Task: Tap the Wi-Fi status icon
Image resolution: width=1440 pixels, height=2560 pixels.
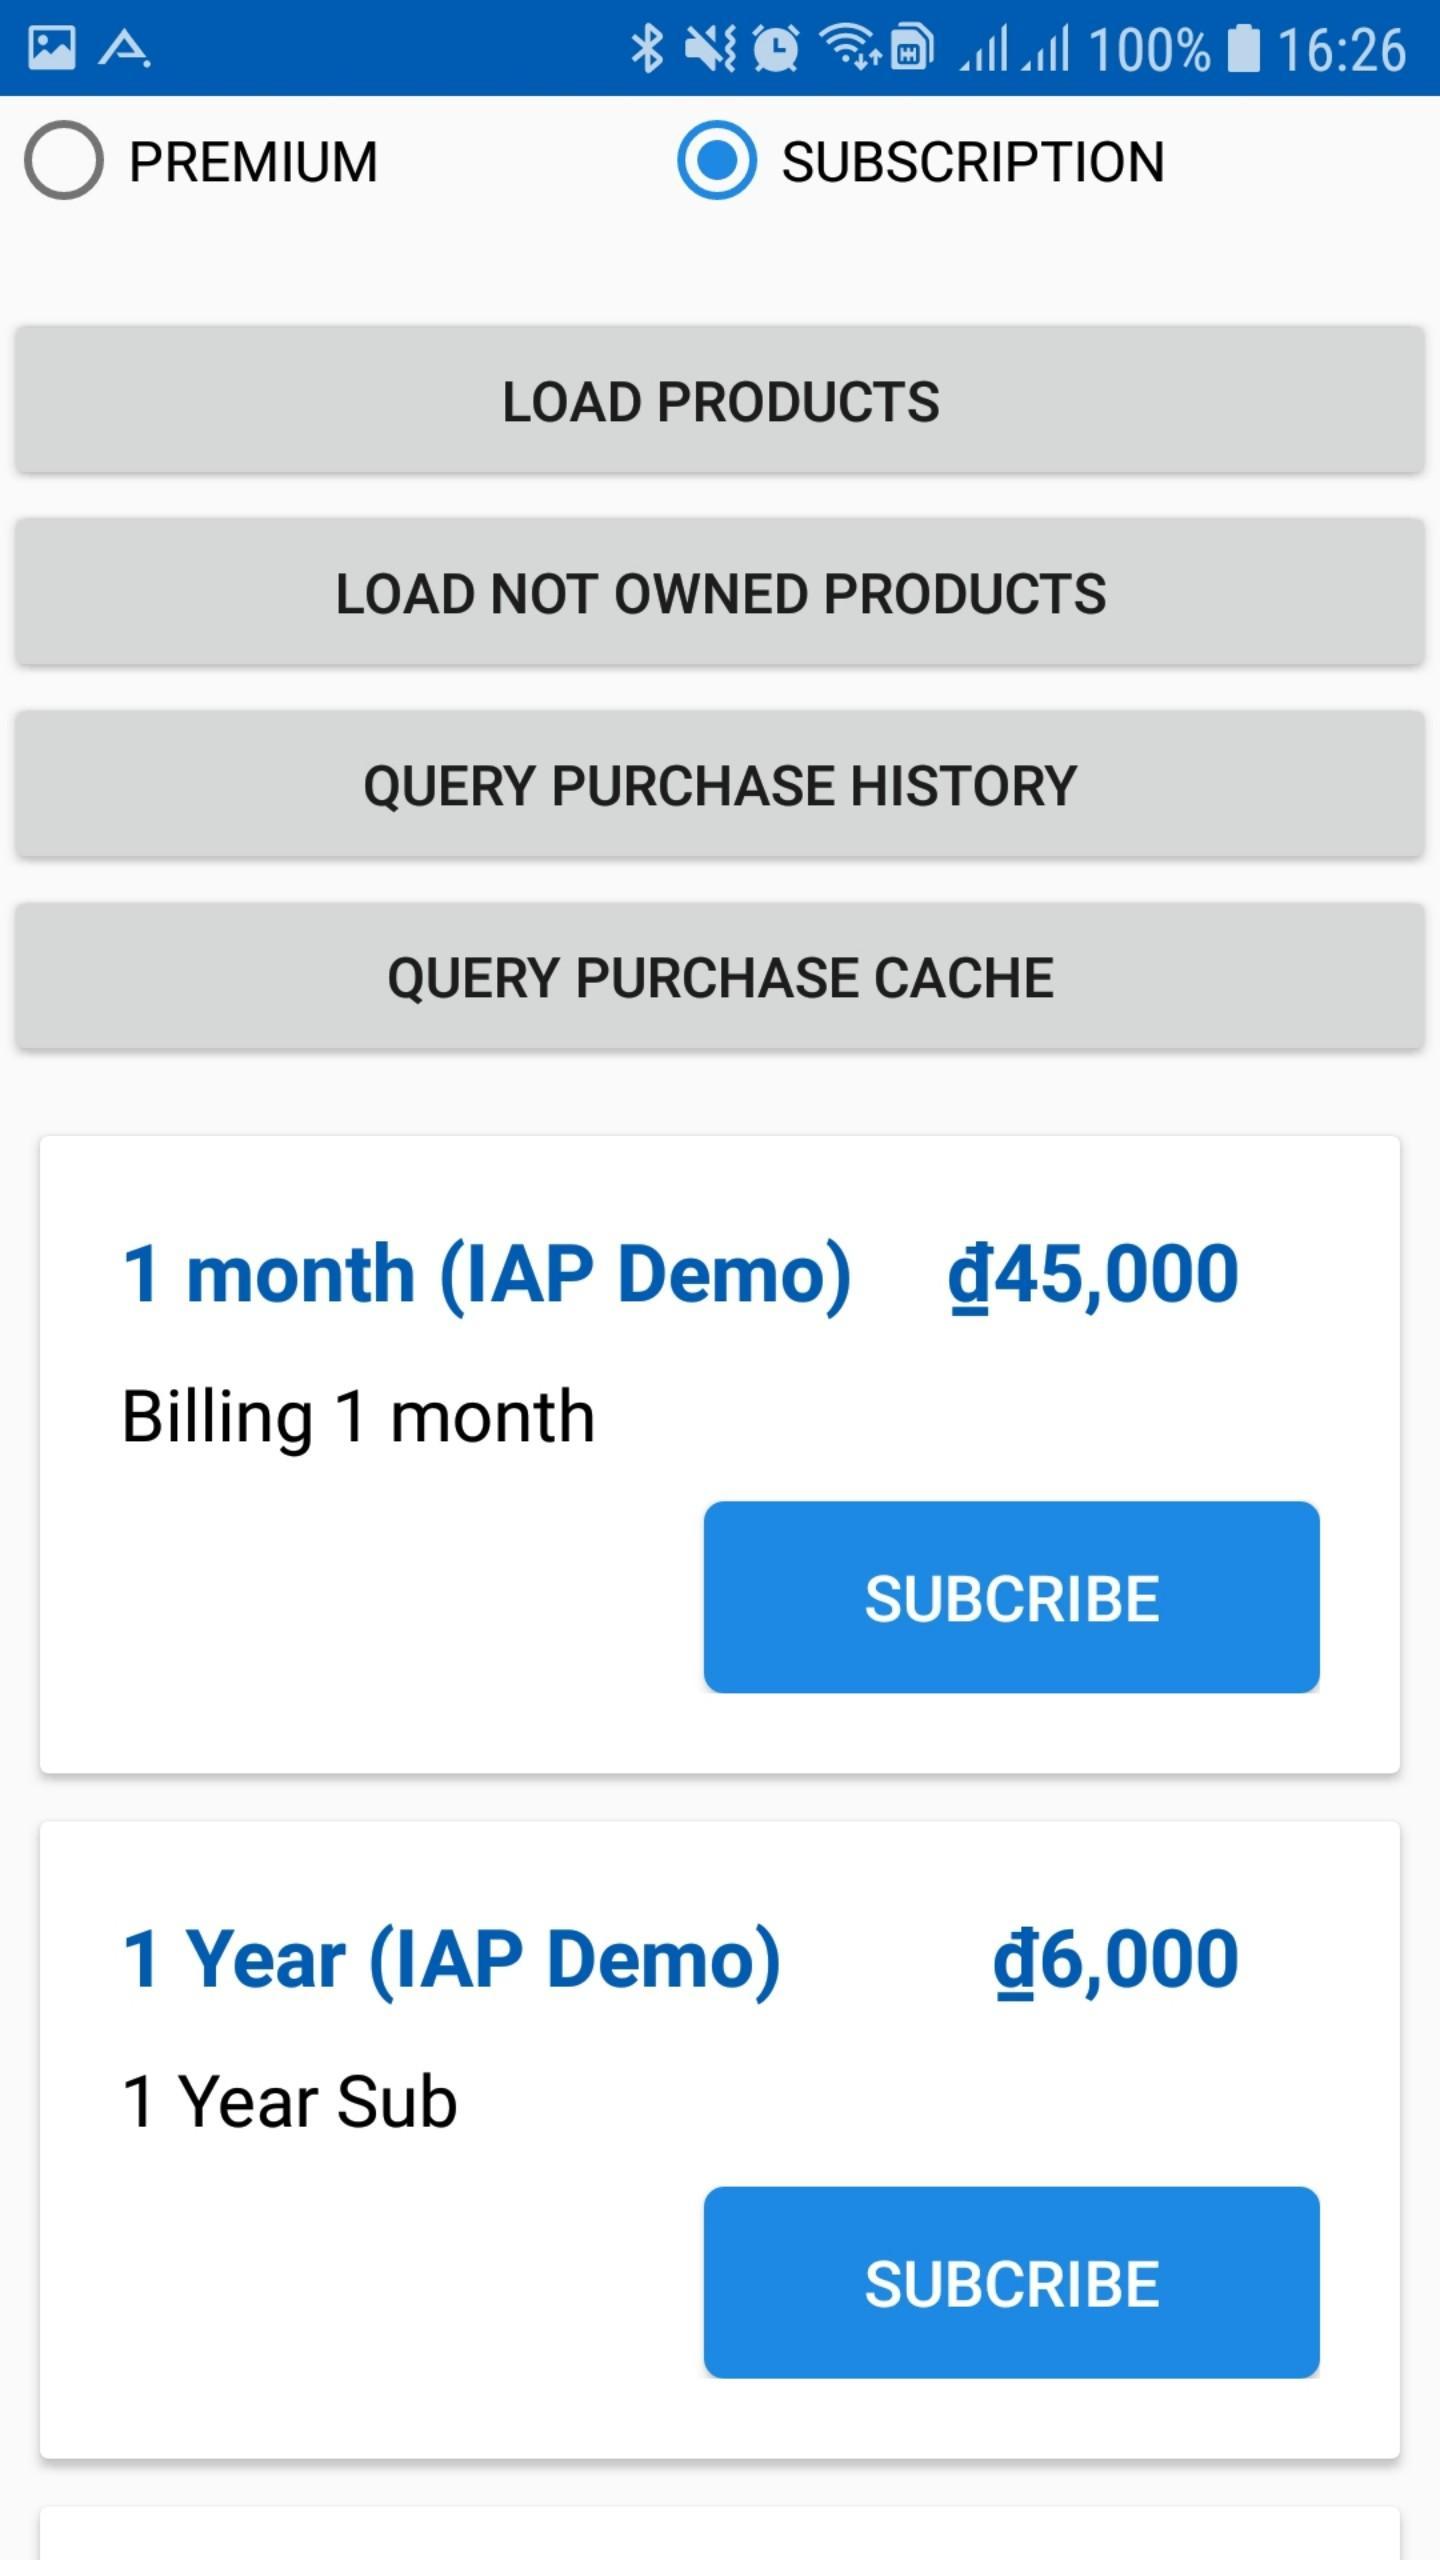Action: pos(848,48)
